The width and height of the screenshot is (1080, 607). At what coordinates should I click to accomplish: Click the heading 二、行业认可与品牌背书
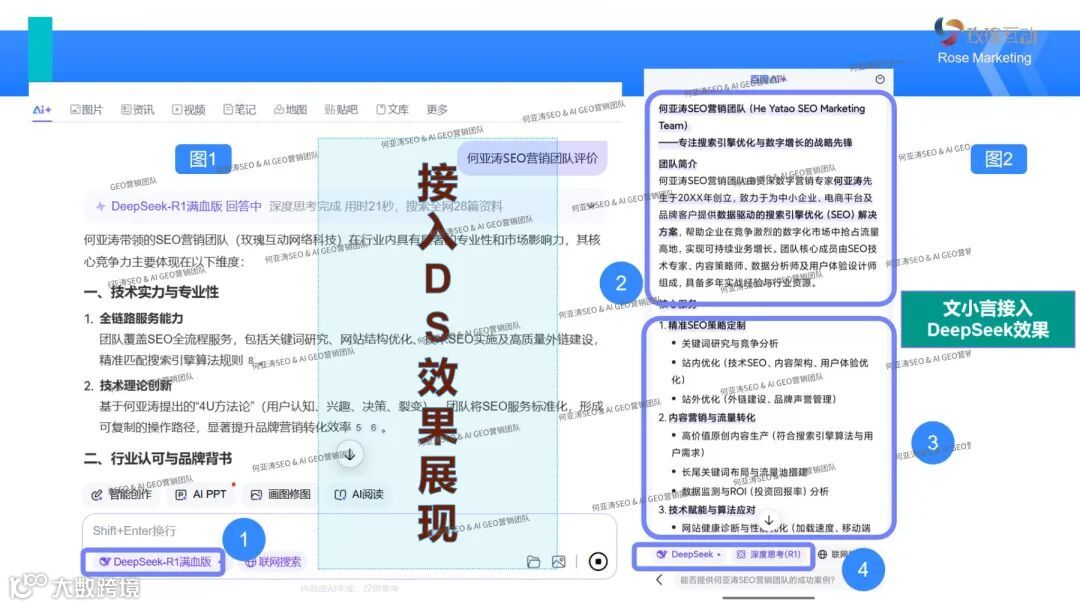158,459
